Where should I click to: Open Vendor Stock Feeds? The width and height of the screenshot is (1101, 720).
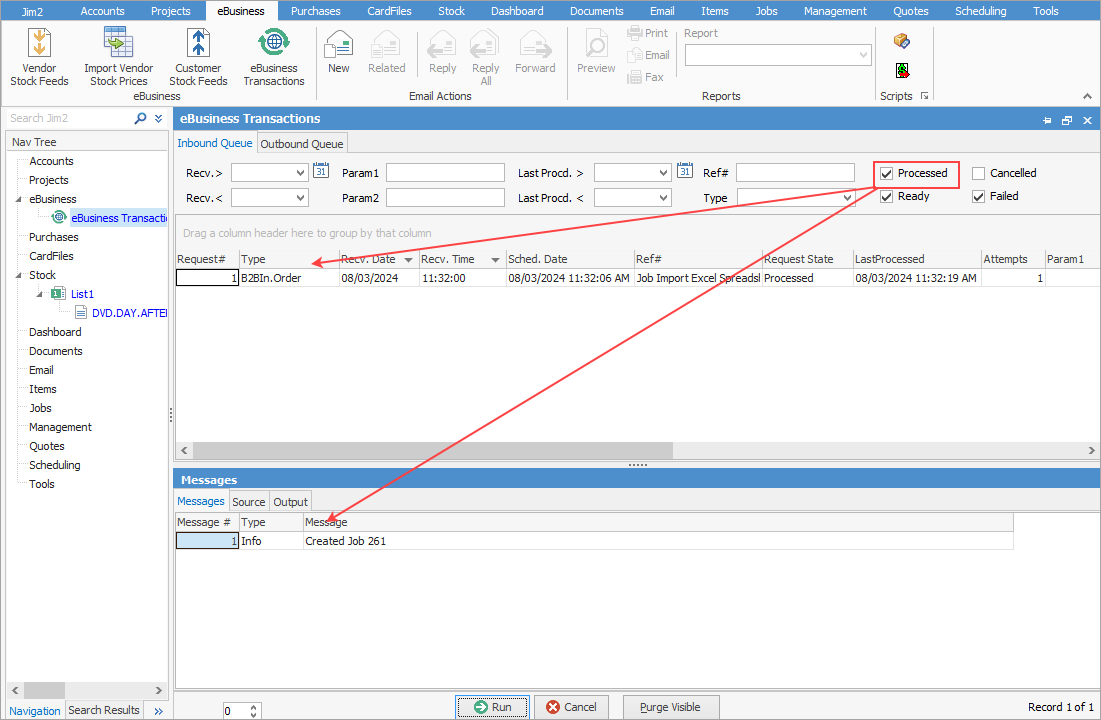tap(40, 57)
